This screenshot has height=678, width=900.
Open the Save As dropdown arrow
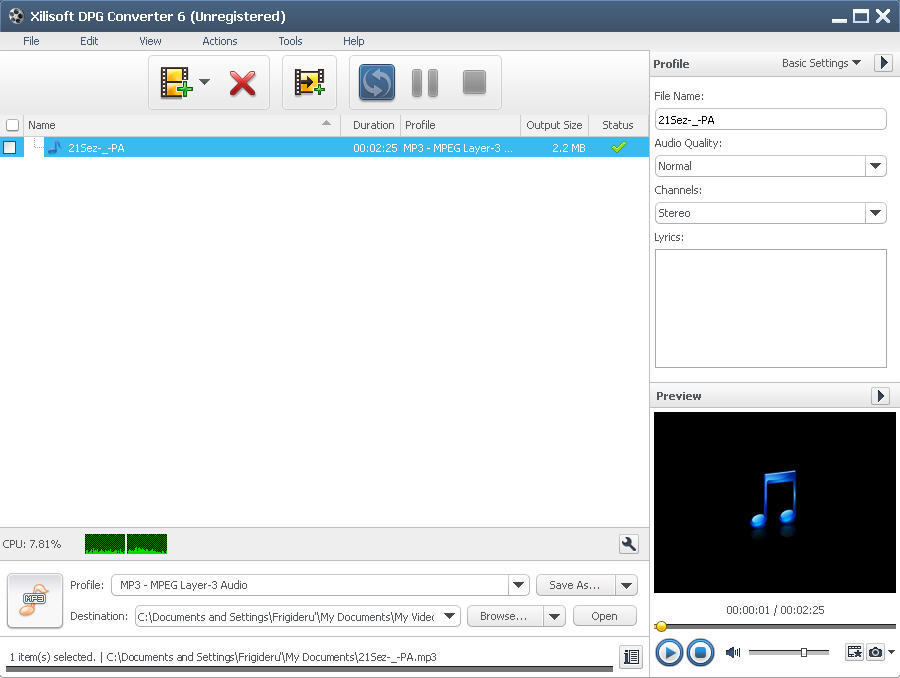pyautogui.click(x=626, y=585)
